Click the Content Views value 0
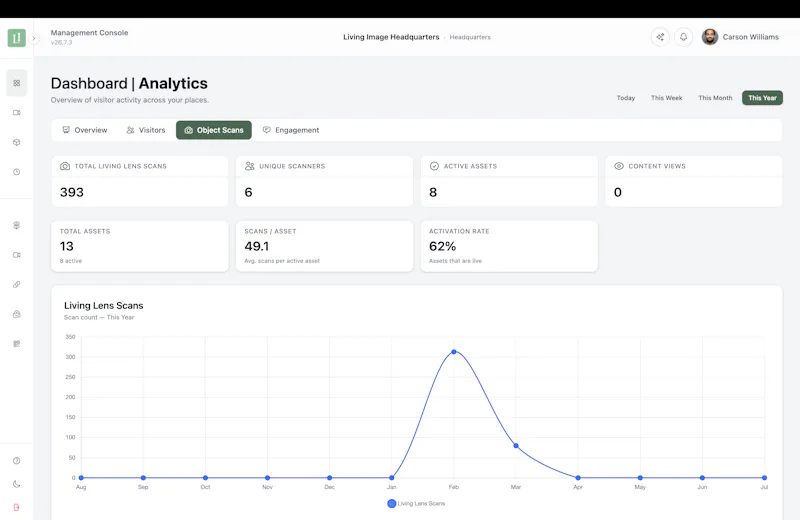The width and height of the screenshot is (800, 520). pos(618,192)
